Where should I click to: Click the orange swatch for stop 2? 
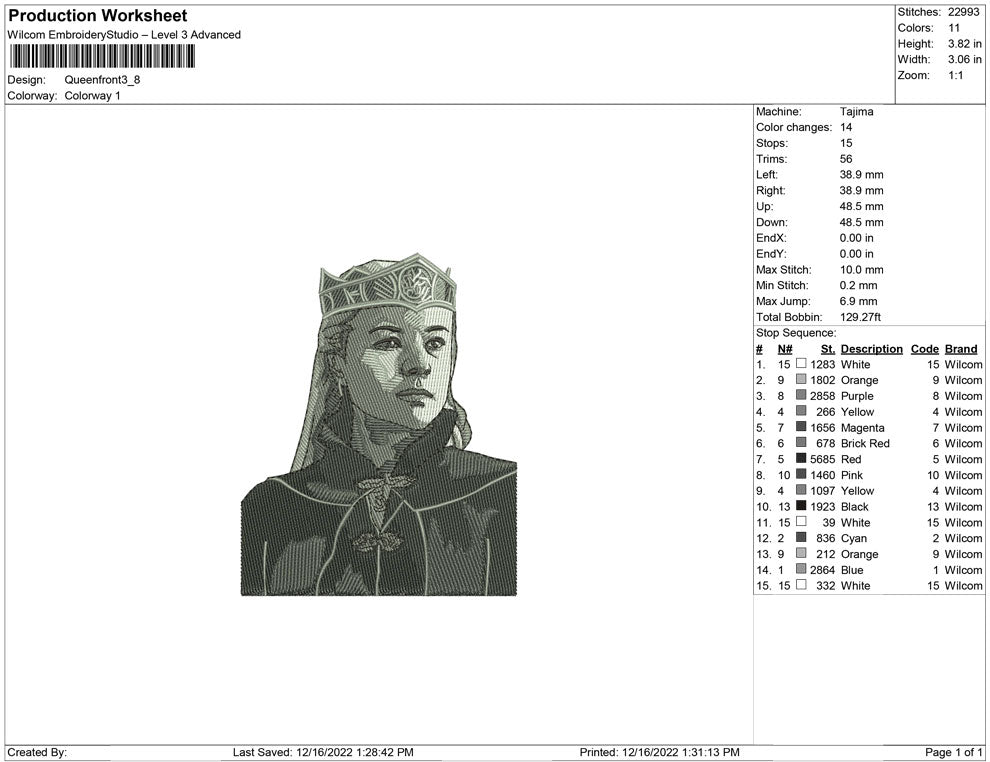[x=801, y=379]
